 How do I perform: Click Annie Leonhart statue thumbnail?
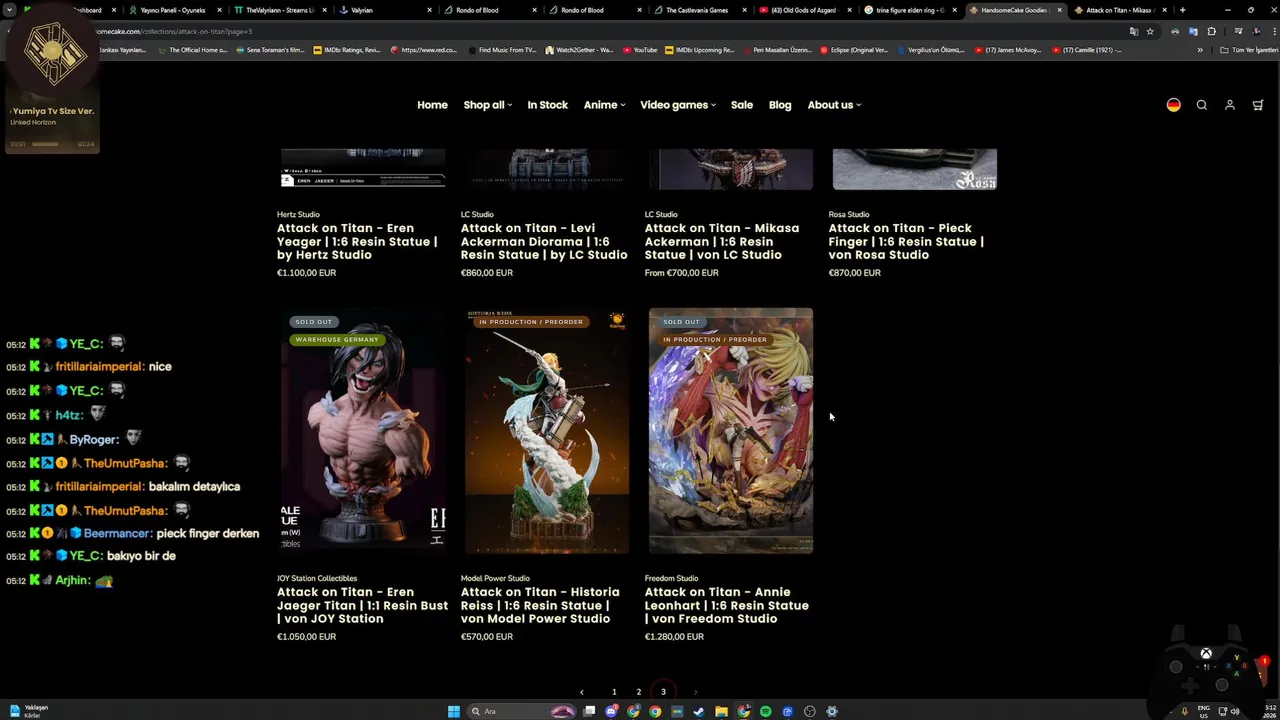pyautogui.click(x=731, y=431)
